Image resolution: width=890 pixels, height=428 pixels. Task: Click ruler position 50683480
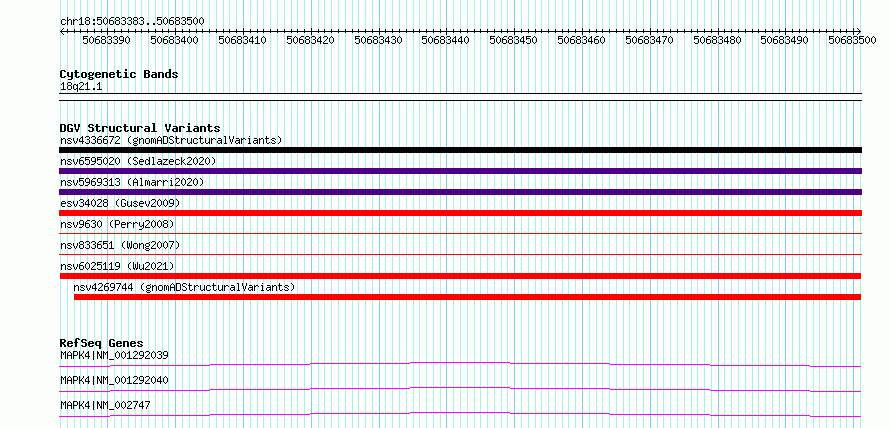717,40
